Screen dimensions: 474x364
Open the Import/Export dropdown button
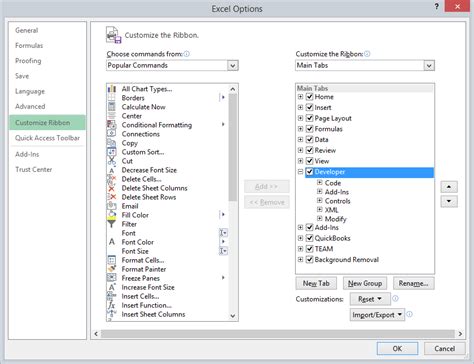(377, 315)
